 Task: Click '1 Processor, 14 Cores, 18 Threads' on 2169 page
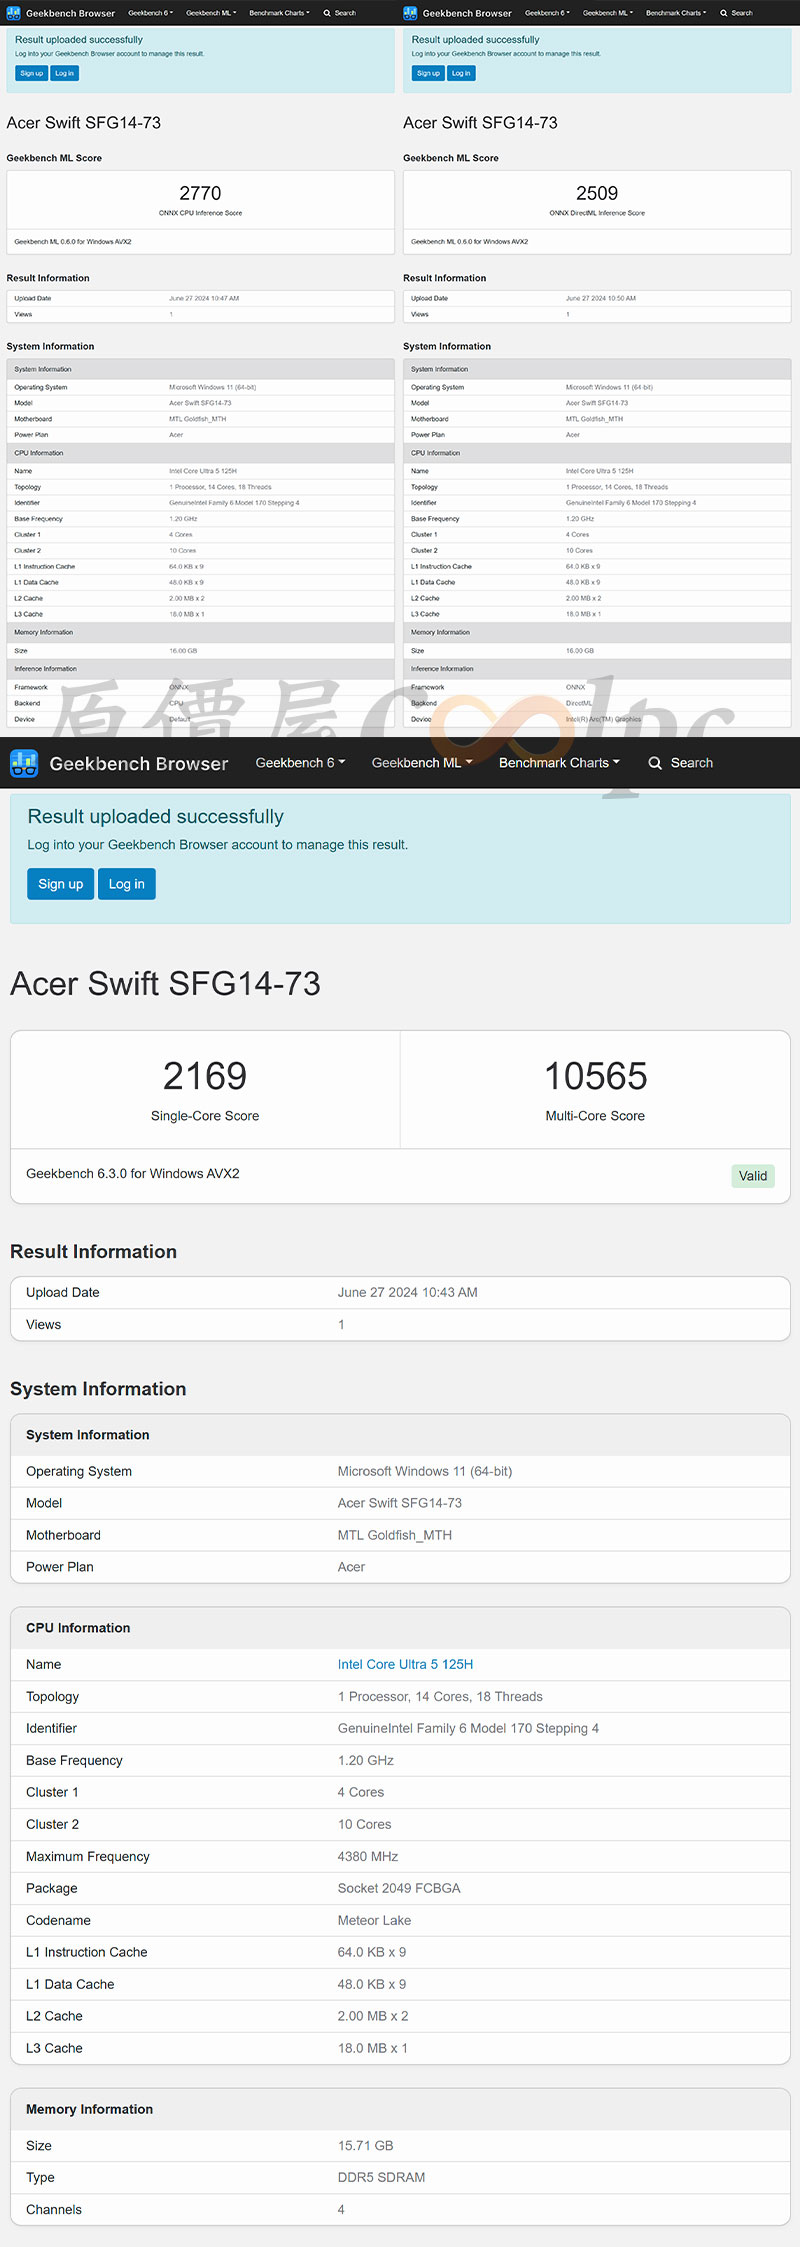(x=440, y=1696)
